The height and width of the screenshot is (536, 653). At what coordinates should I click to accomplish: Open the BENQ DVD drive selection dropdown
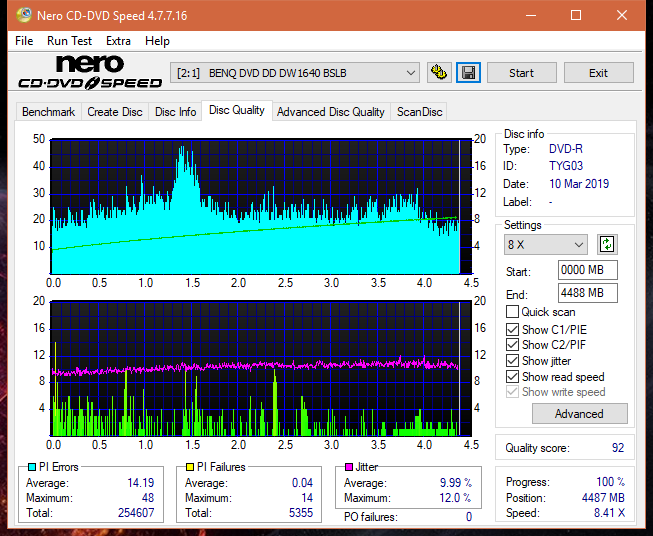tap(294, 73)
